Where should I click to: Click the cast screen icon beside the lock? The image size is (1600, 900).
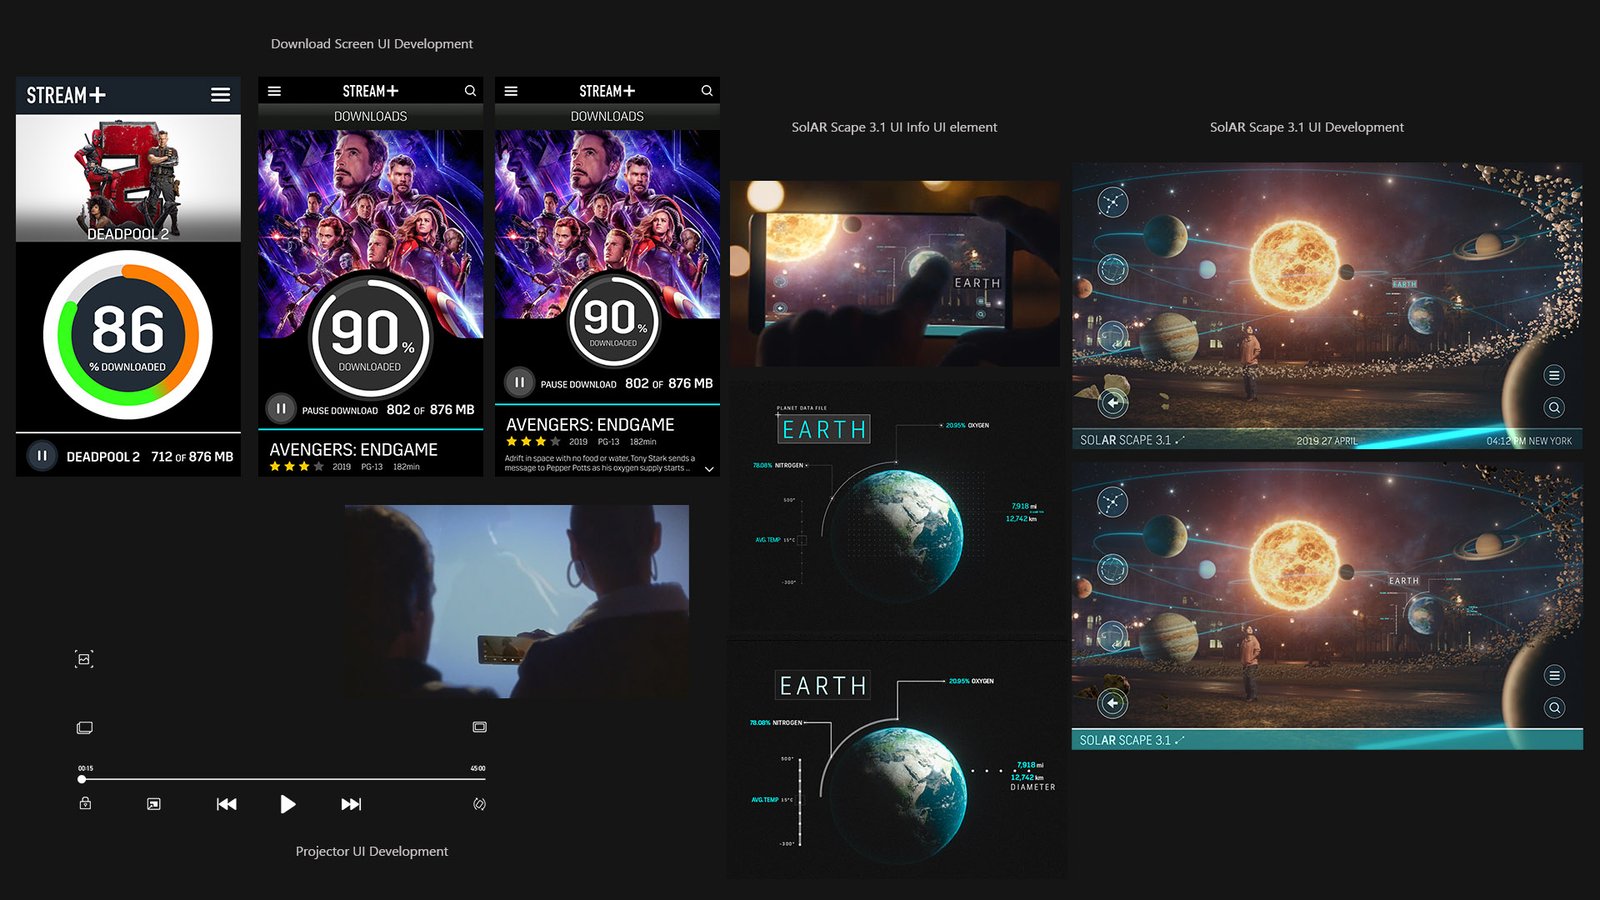coord(153,804)
